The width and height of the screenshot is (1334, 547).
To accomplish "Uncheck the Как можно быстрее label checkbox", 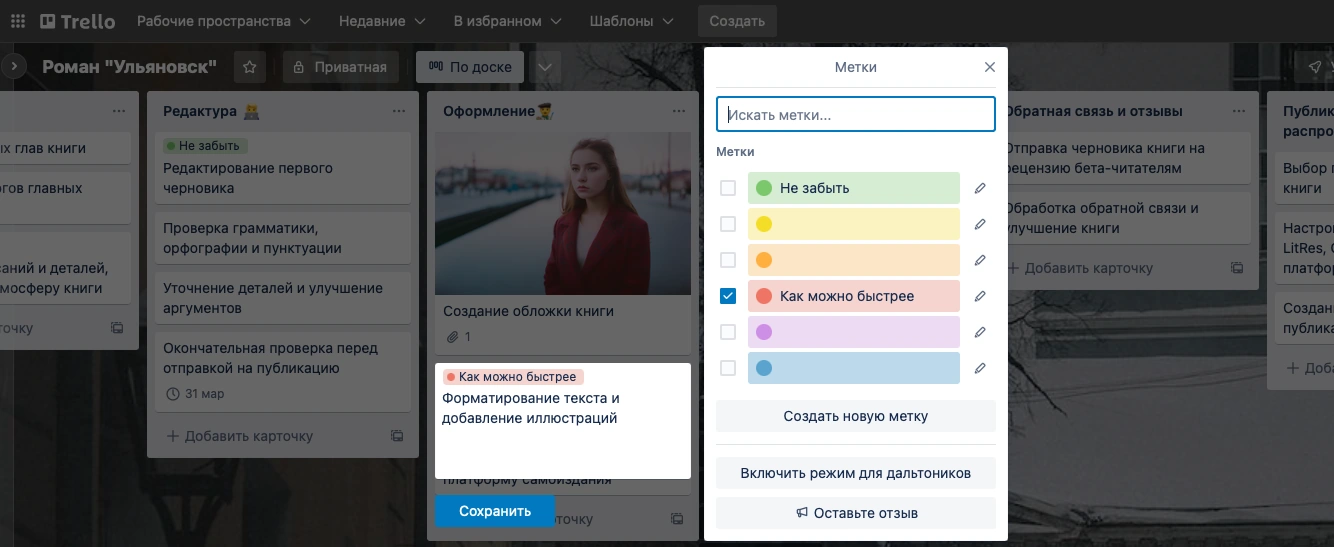I will coord(728,296).
